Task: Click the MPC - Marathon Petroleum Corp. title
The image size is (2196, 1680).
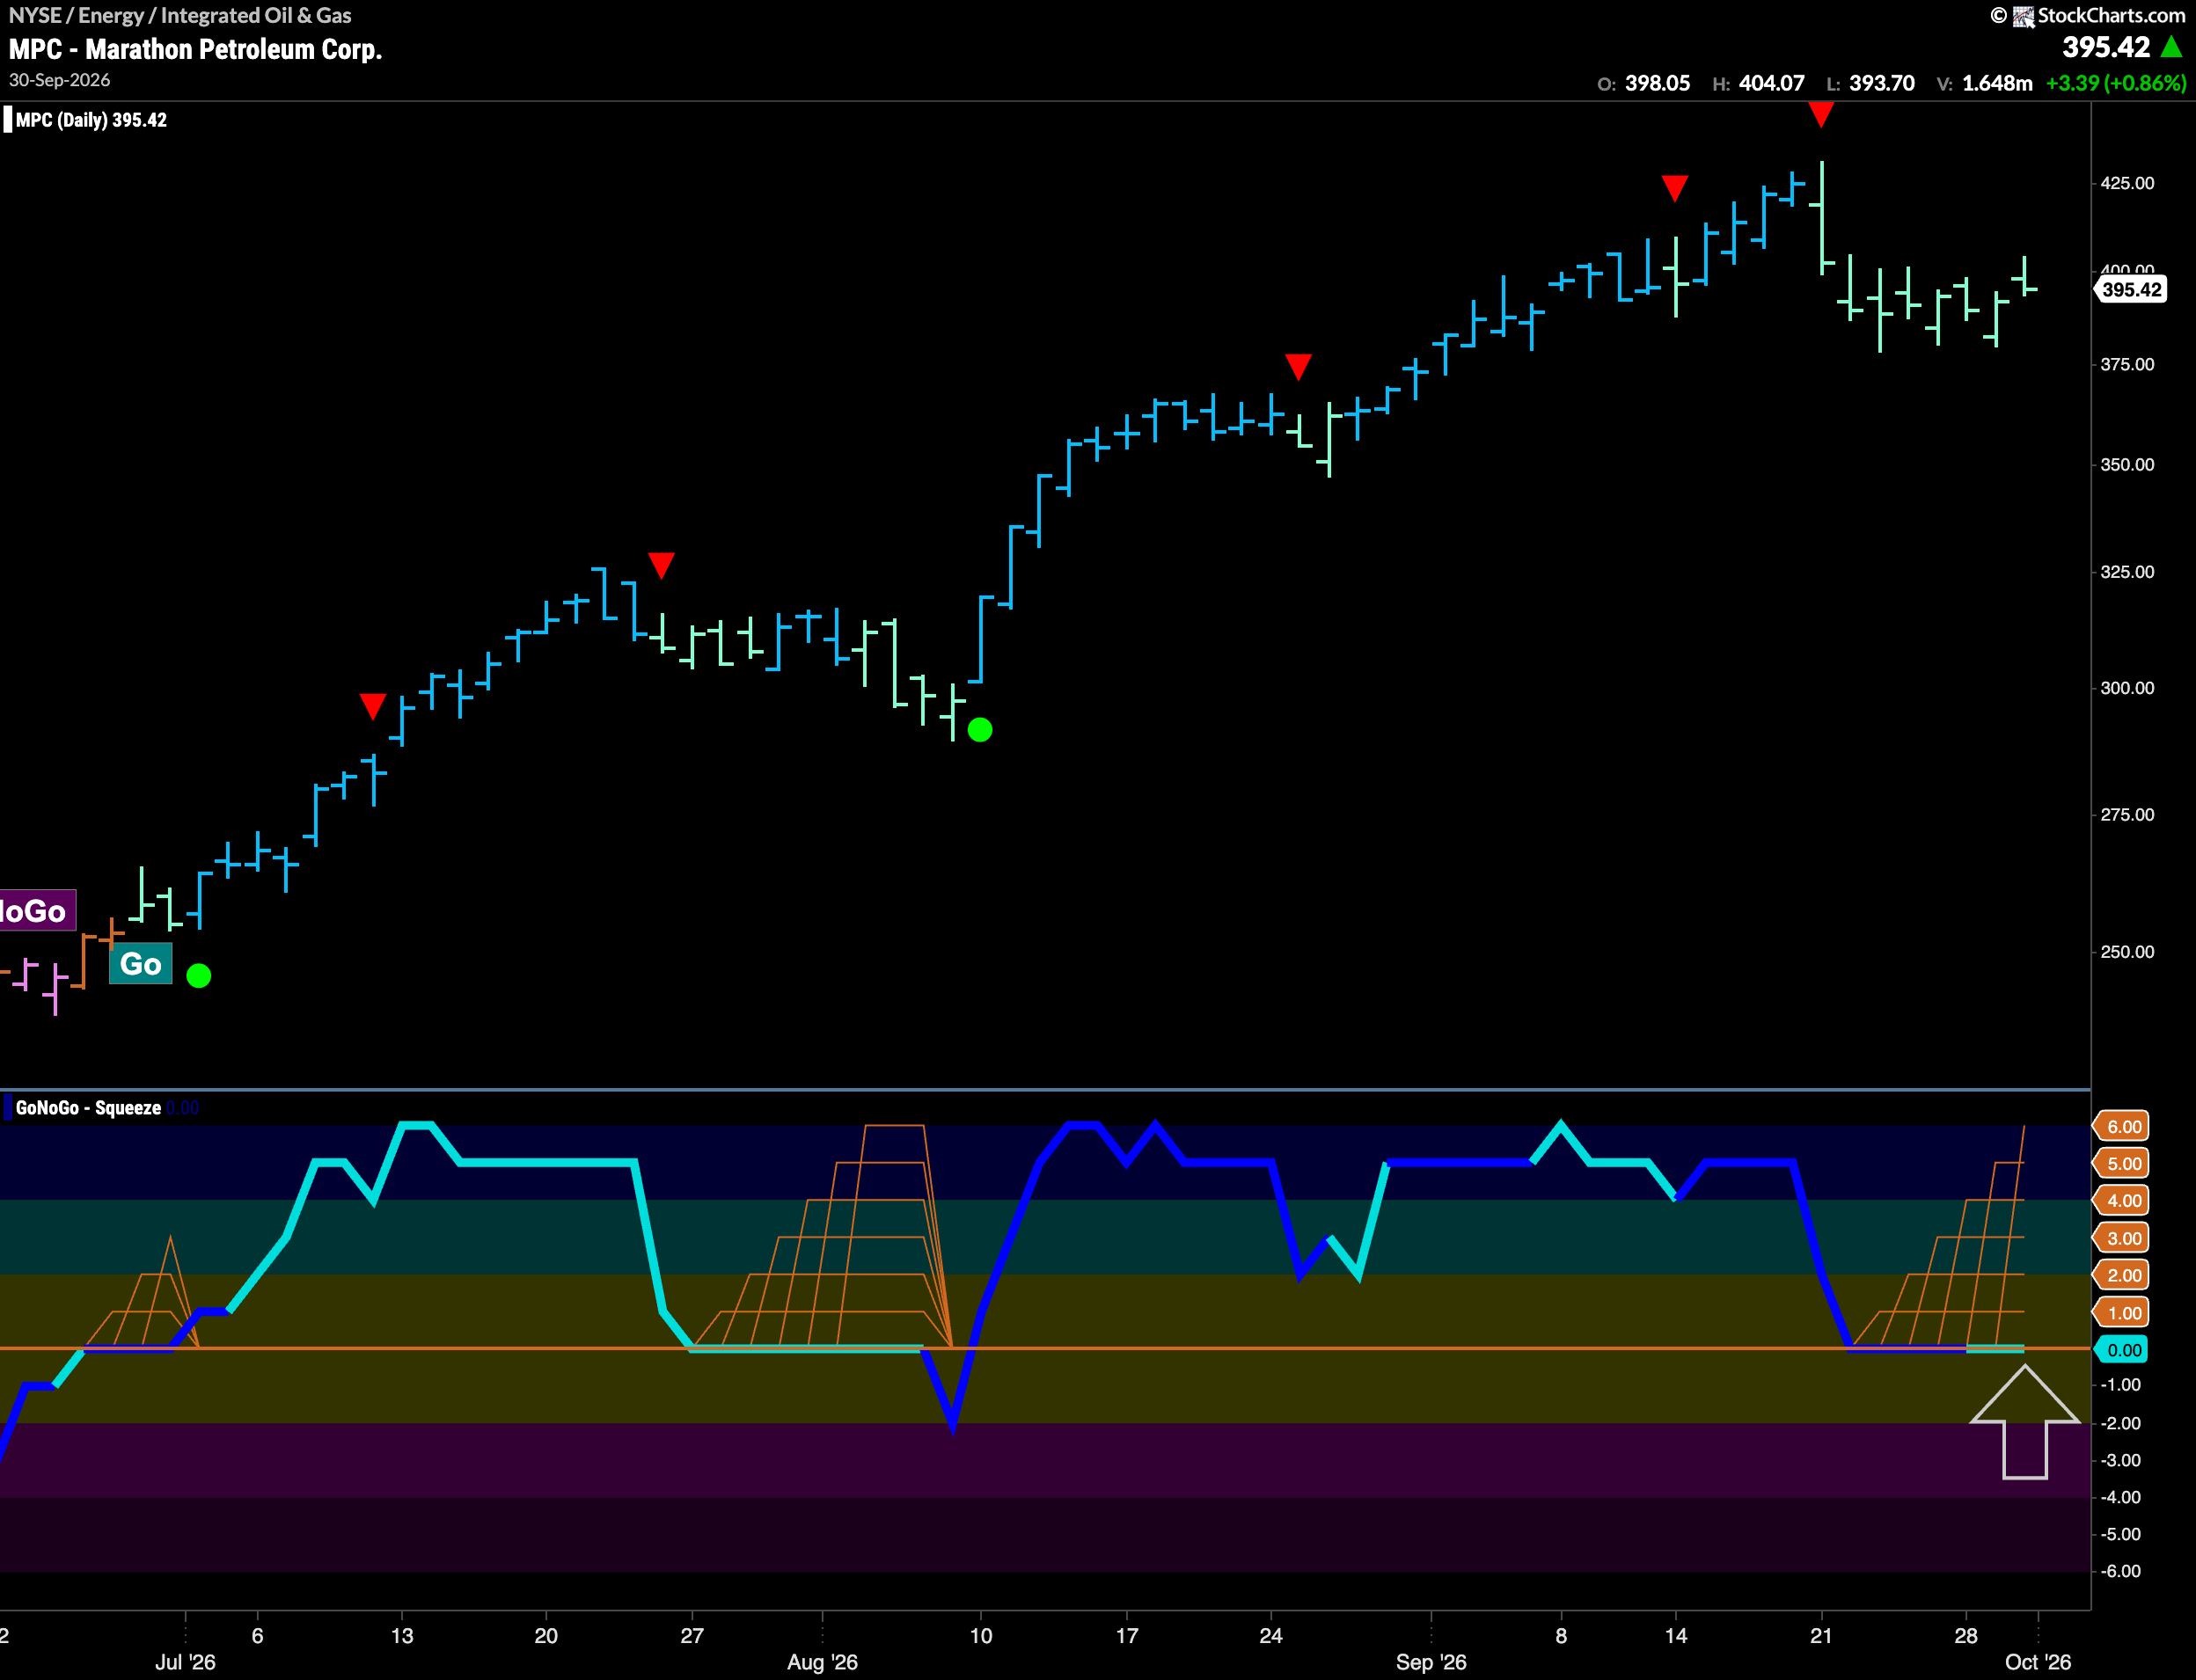Action: coord(196,49)
